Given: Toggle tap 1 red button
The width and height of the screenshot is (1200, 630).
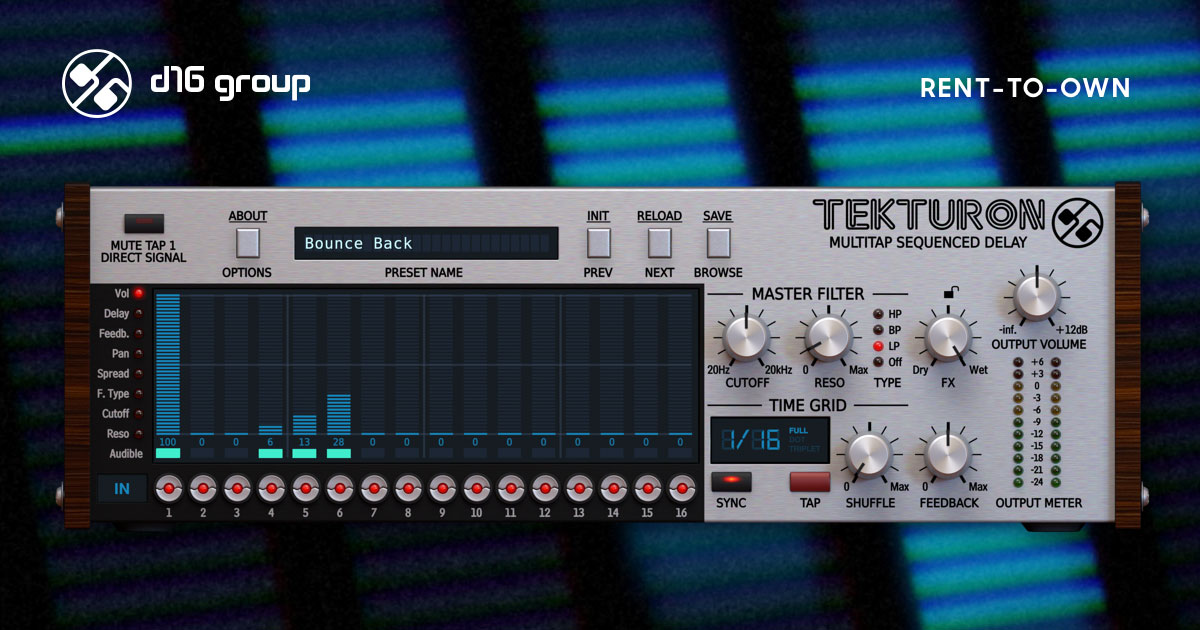Looking at the screenshot, I should click(169, 488).
